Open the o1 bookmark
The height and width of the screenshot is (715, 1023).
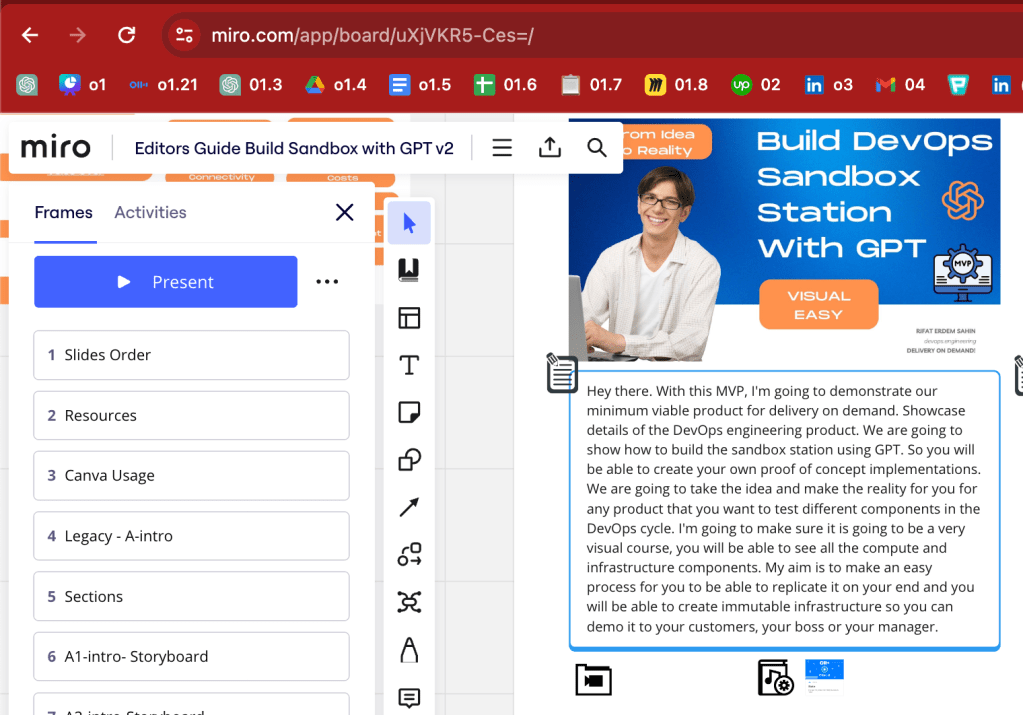[82, 85]
